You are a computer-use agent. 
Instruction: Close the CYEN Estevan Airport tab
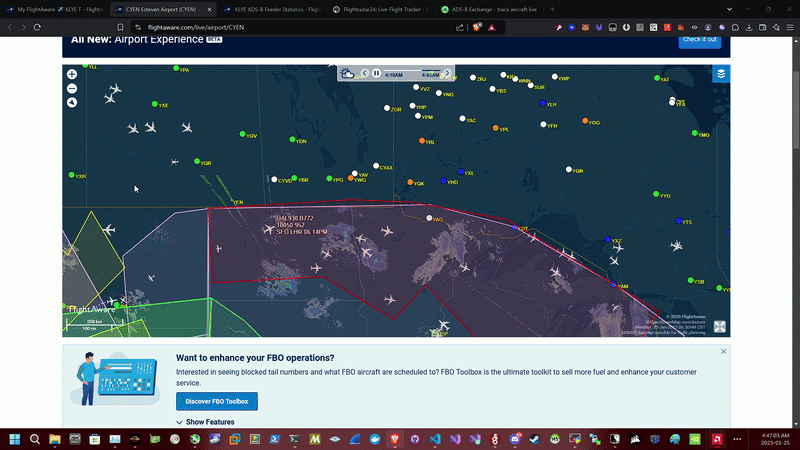pos(209,9)
